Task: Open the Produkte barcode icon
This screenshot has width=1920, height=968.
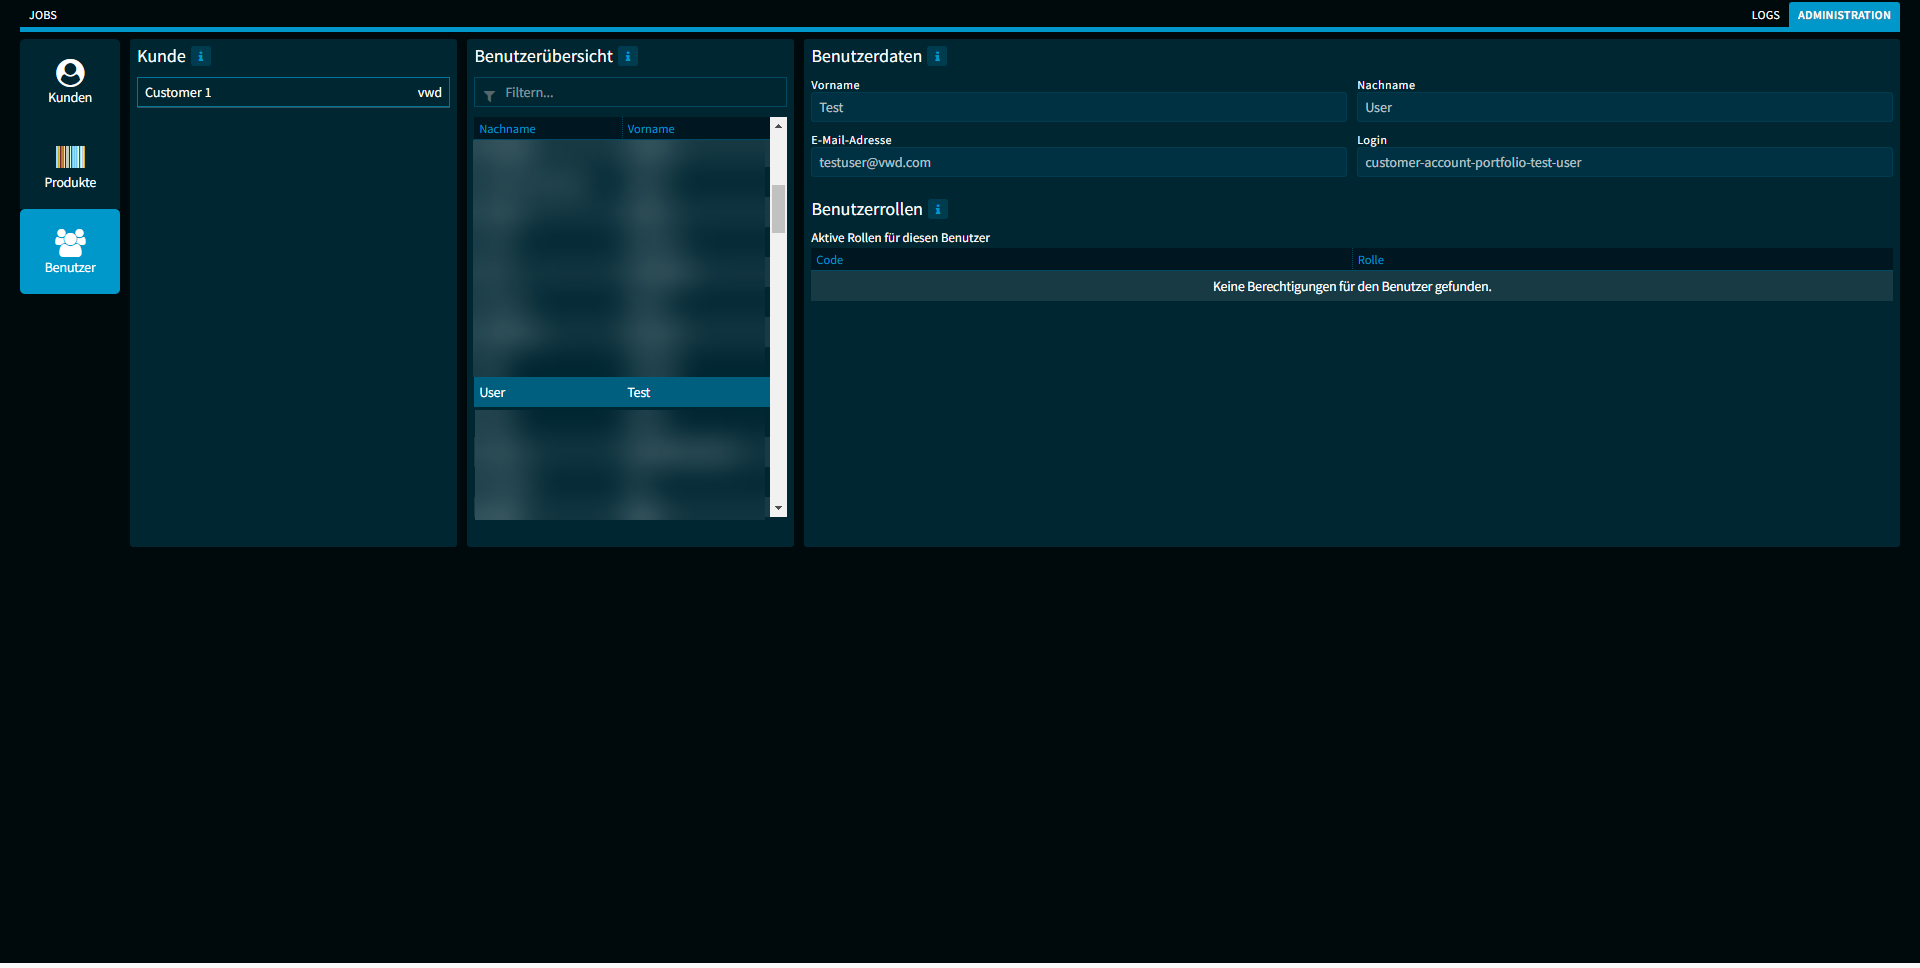Action: pos(70,157)
